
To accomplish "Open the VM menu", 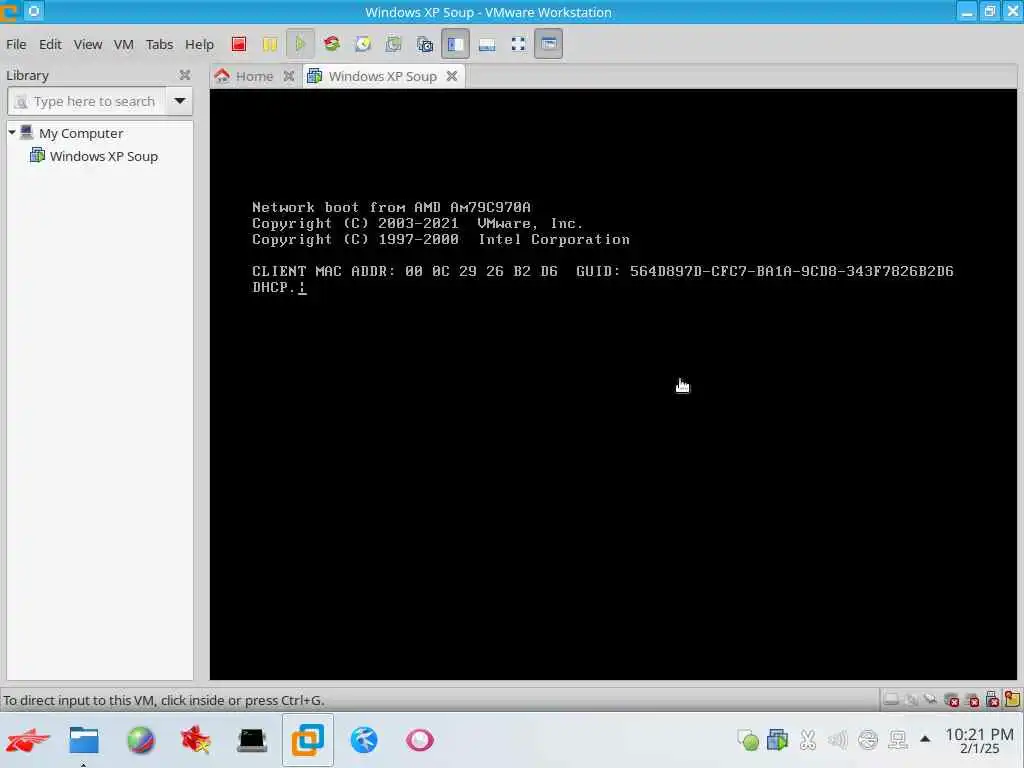I will pyautogui.click(x=123, y=44).
